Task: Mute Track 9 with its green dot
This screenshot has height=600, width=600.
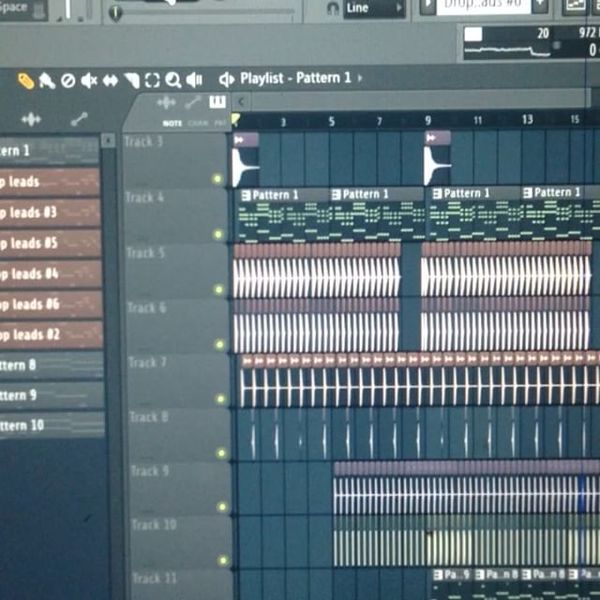Action: [x=222, y=507]
